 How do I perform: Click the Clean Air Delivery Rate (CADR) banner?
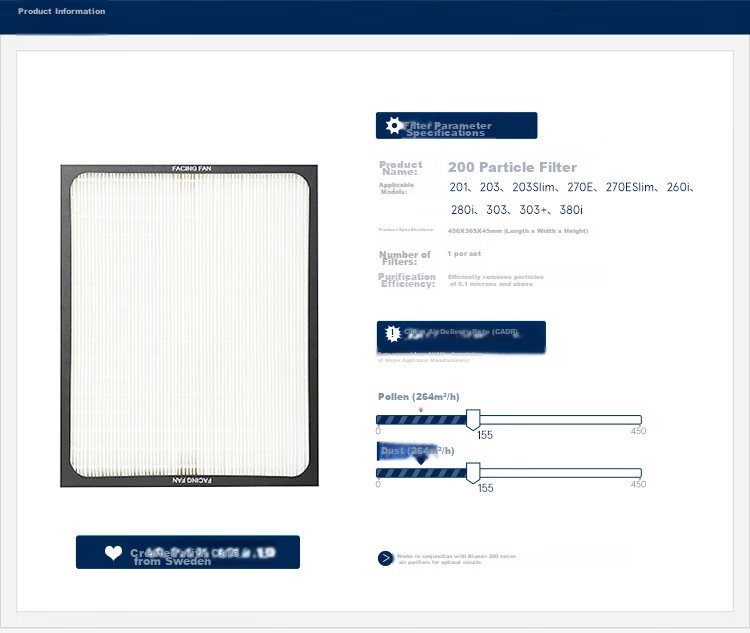[x=461, y=336]
